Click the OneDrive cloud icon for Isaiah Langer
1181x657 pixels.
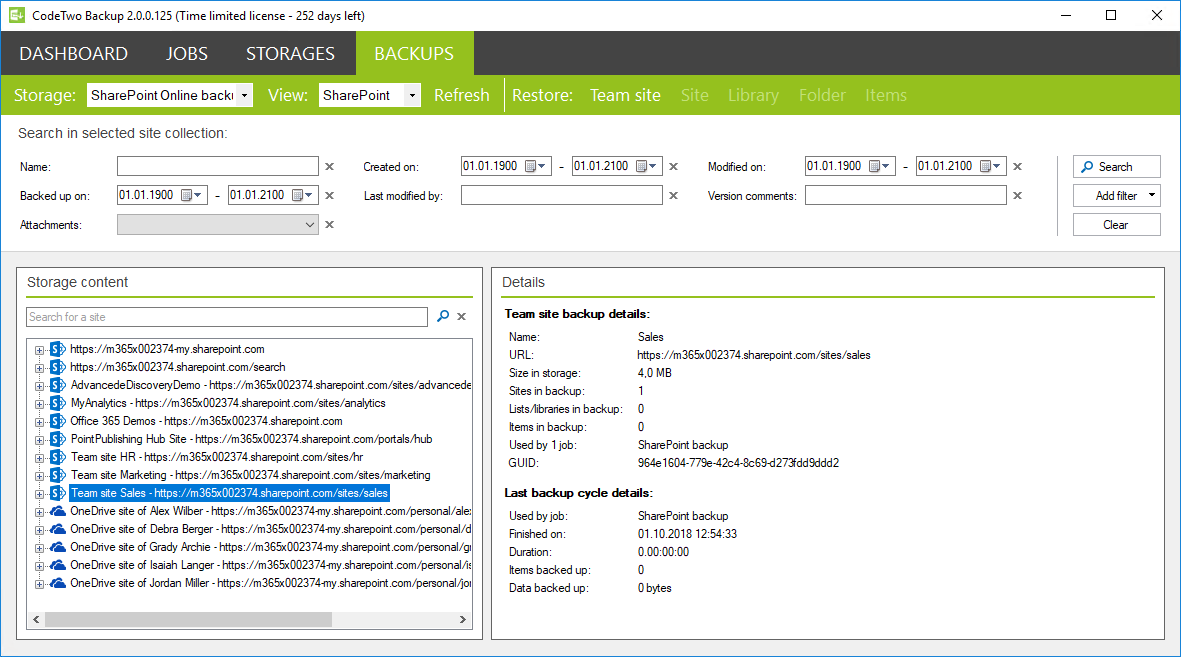[58, 565]
